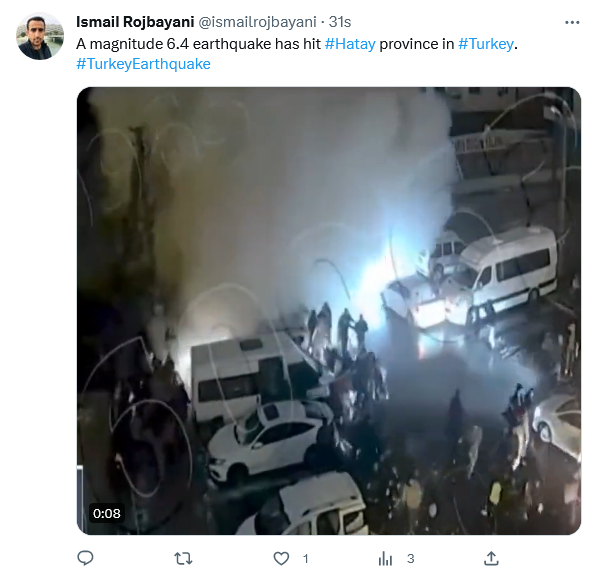The height and width of the screenshot is (580, 598).
Task: Click the 0:08 video duration badge
Action: (x=107, y=513)
